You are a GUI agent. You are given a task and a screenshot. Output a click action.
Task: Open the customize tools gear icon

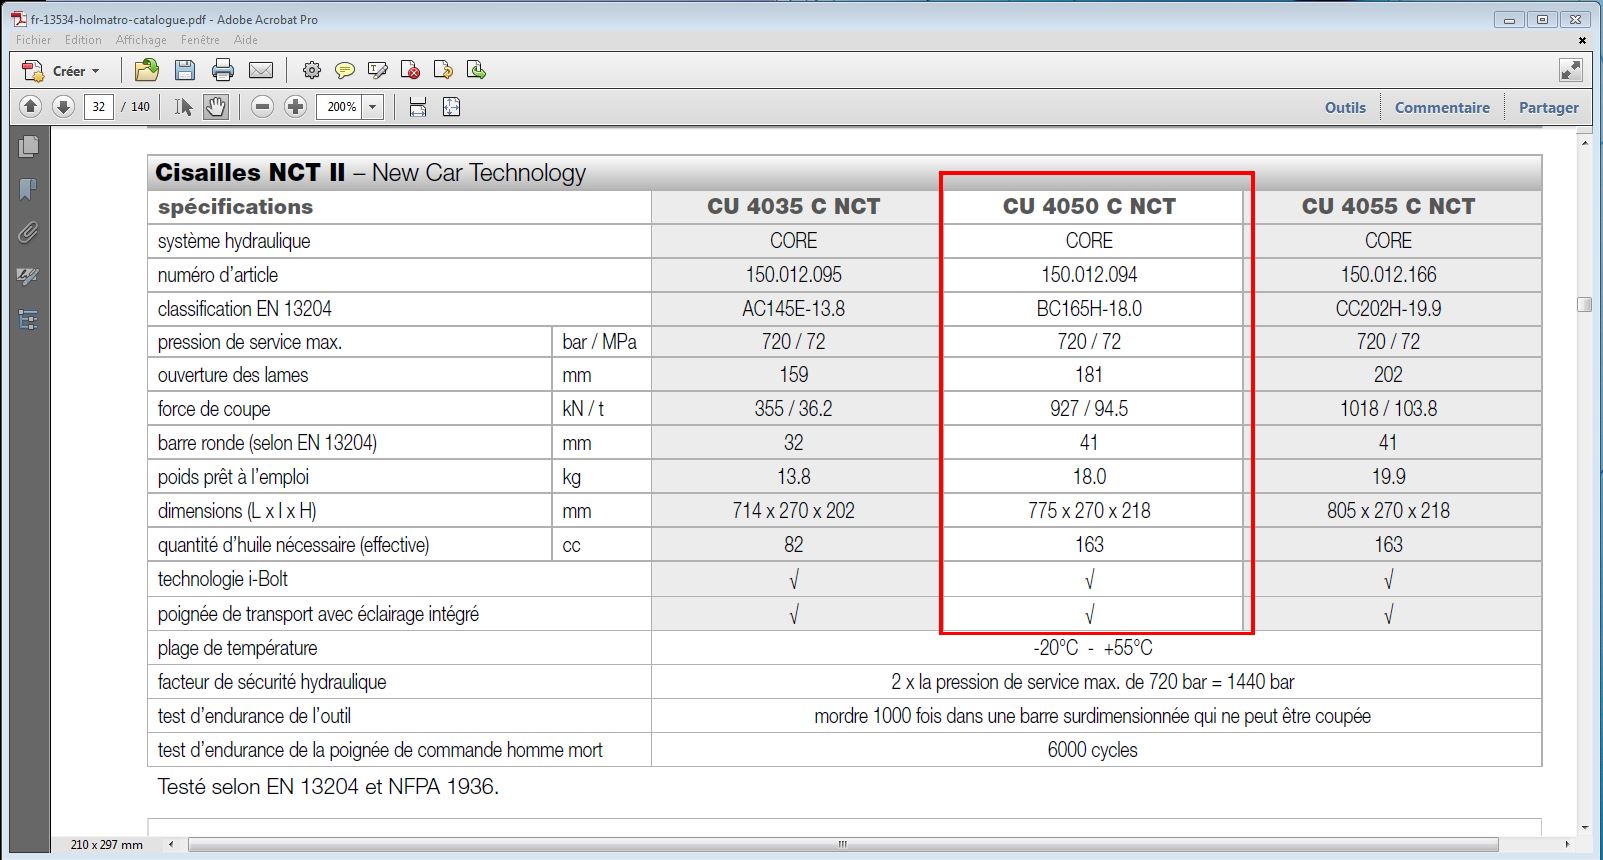312,70
